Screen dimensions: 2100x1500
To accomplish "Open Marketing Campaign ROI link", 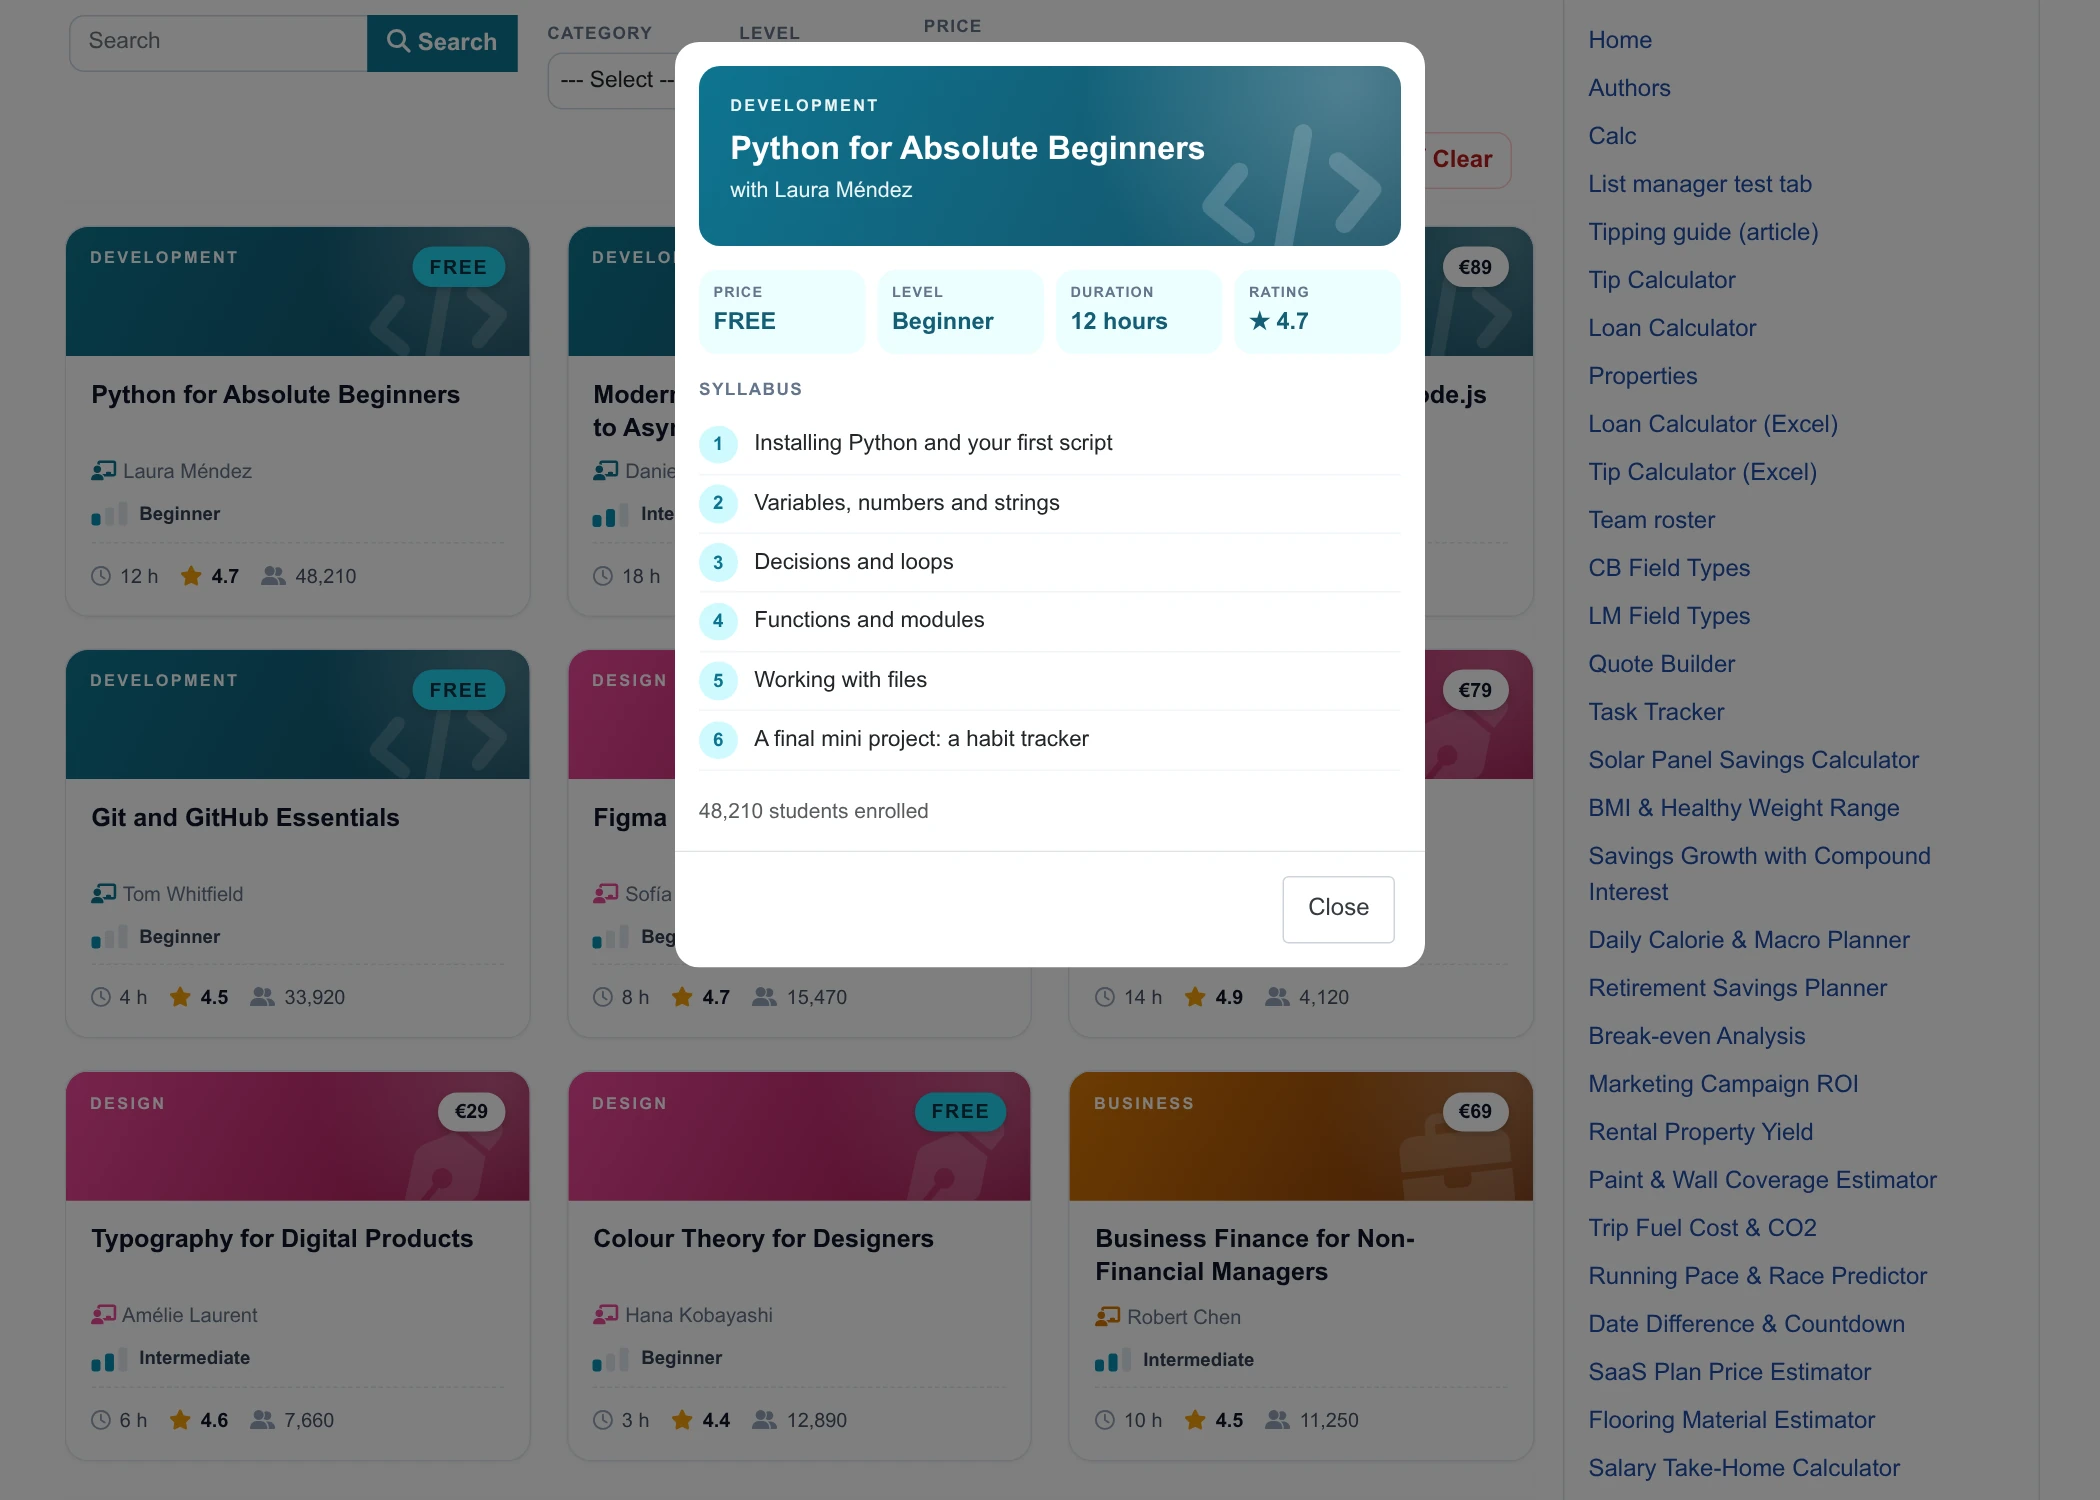I will point(1724,1084).
